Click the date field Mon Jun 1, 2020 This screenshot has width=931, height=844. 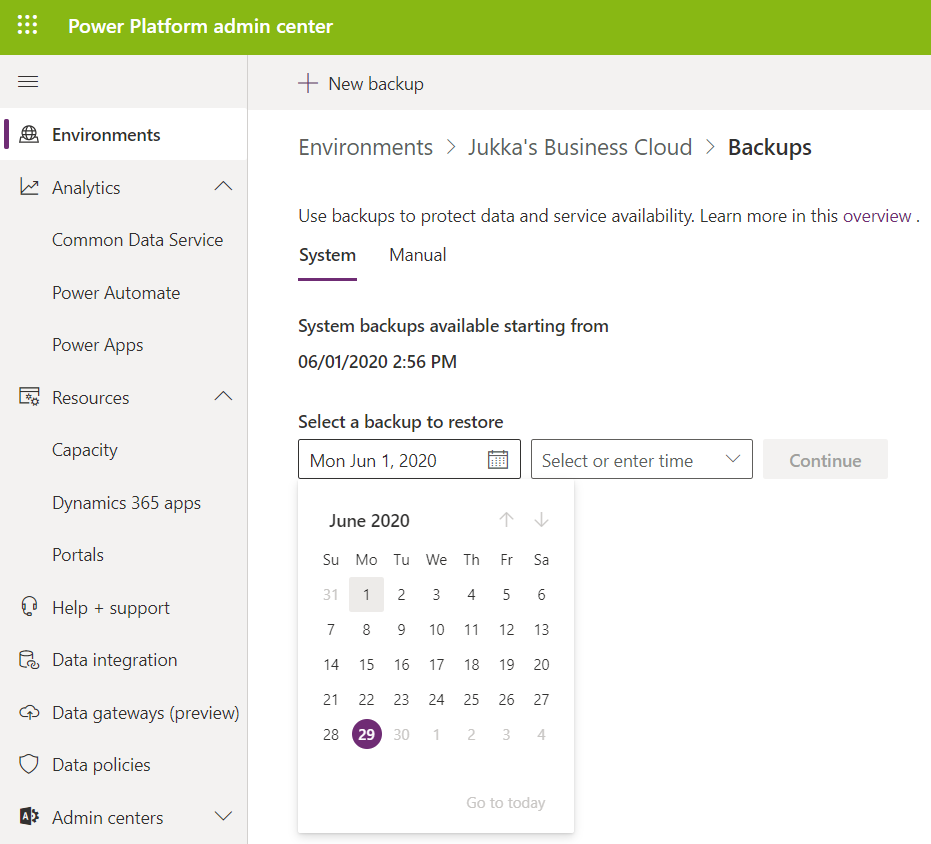(x=409, y=459)
